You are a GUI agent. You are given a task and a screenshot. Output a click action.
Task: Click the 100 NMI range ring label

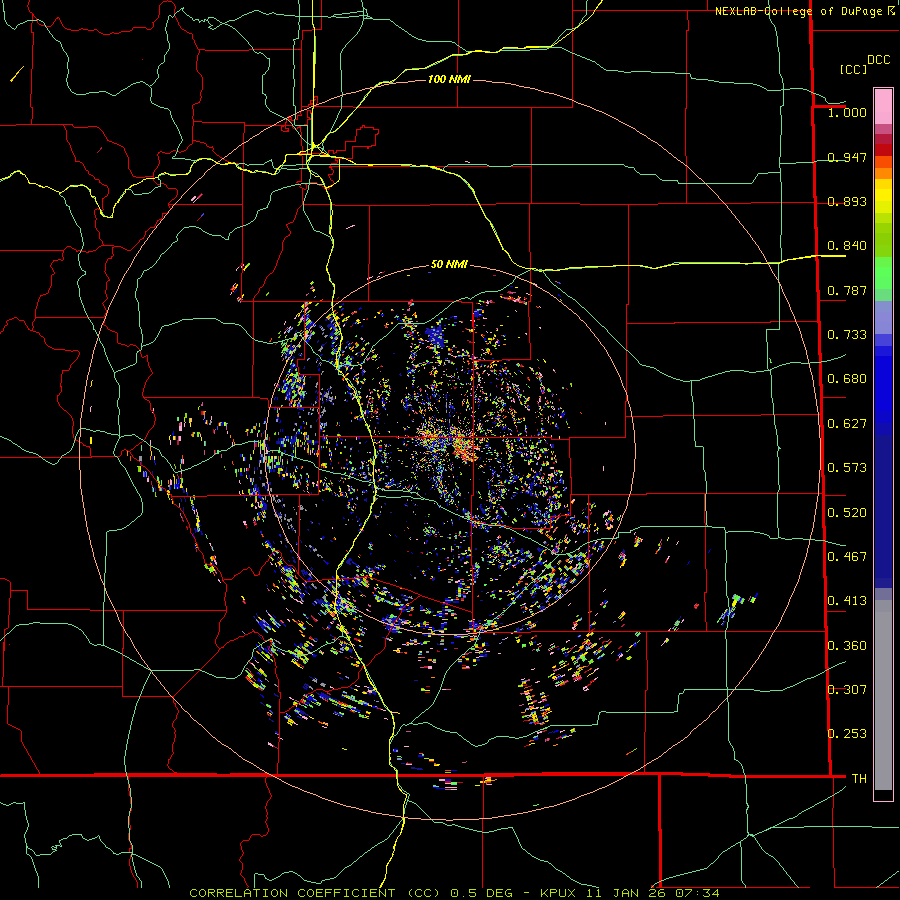pyautogui.click(x=449, y=79)
